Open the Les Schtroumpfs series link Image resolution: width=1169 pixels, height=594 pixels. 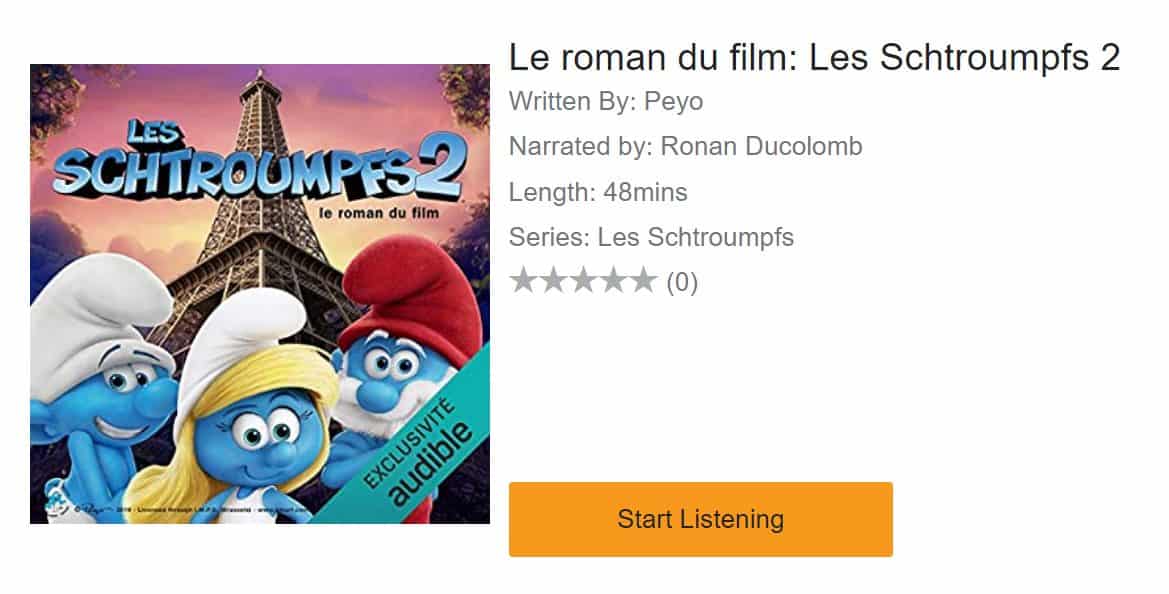point(695,237)
